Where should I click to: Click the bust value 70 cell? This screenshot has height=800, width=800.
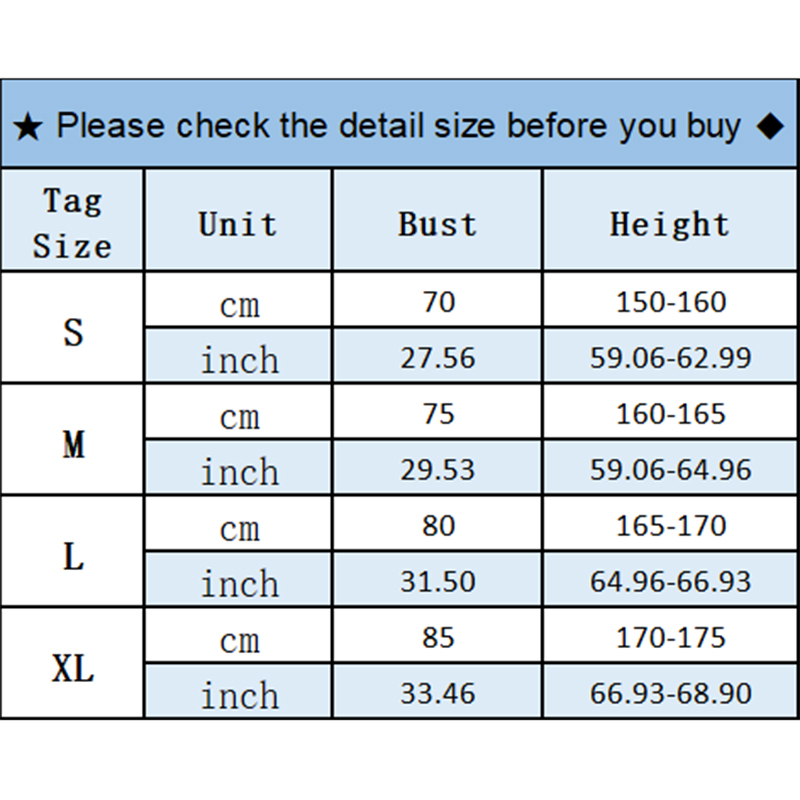[438, 301]
